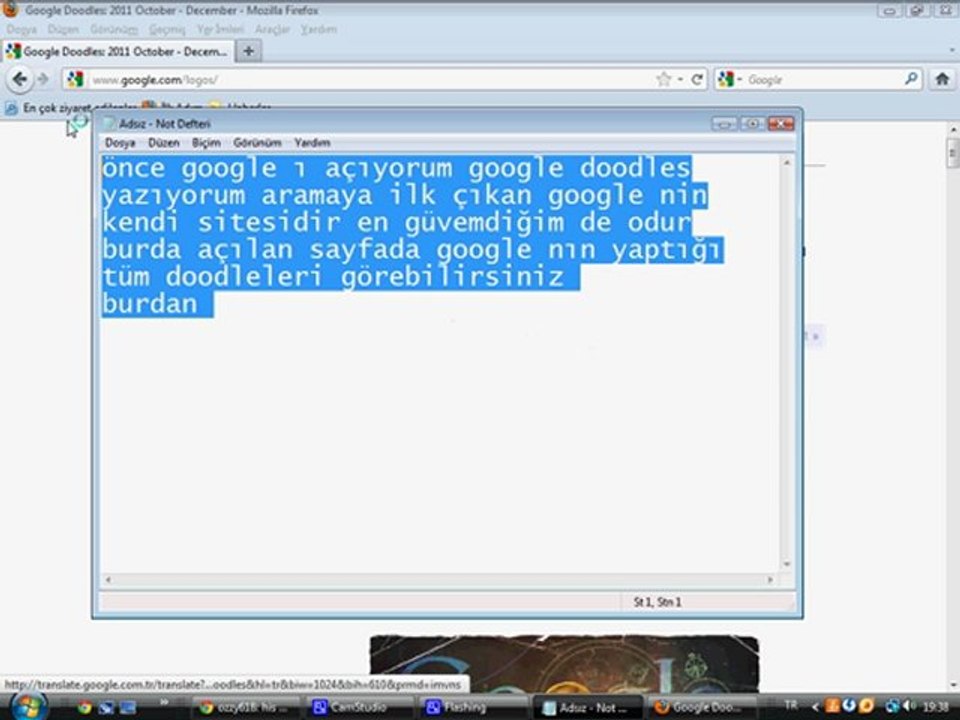Select the Google Doodles browser tab

(118, 51)
